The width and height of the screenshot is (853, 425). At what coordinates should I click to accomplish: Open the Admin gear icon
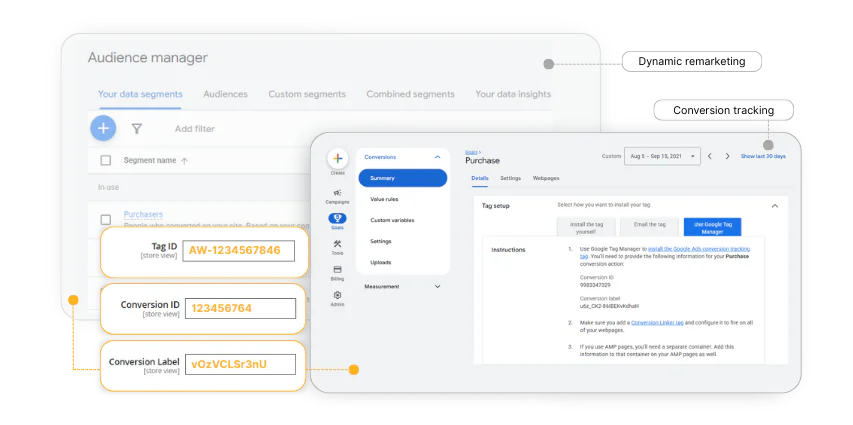[x=337, y=295]
